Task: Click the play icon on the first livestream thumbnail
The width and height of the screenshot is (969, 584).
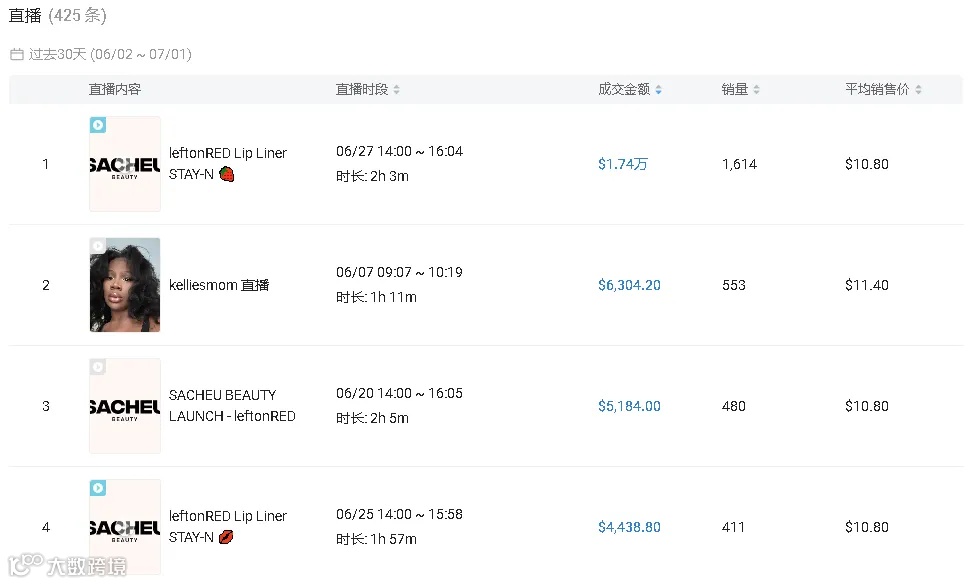Action: coord(98,125)
